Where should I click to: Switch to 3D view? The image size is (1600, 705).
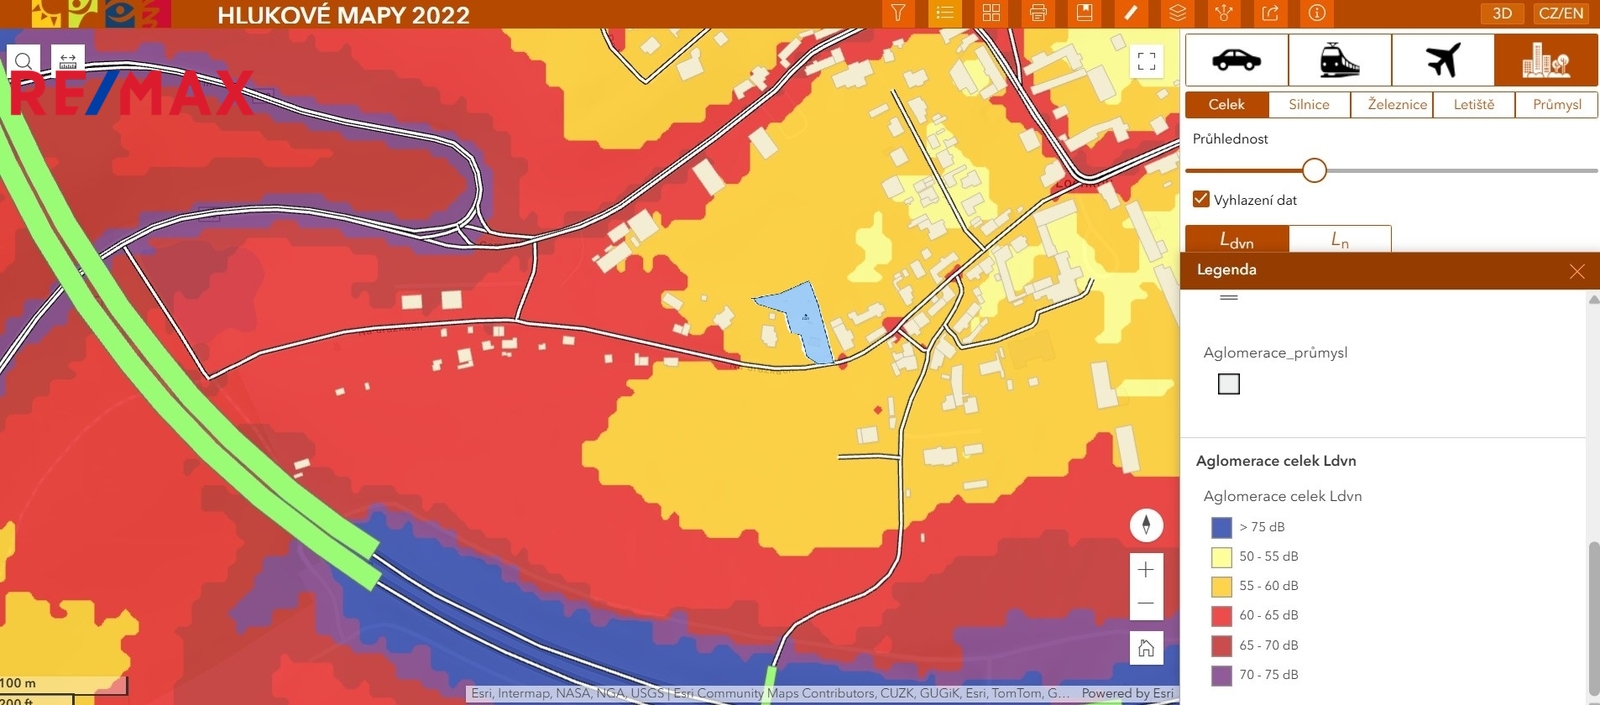tap(1502, 13)
